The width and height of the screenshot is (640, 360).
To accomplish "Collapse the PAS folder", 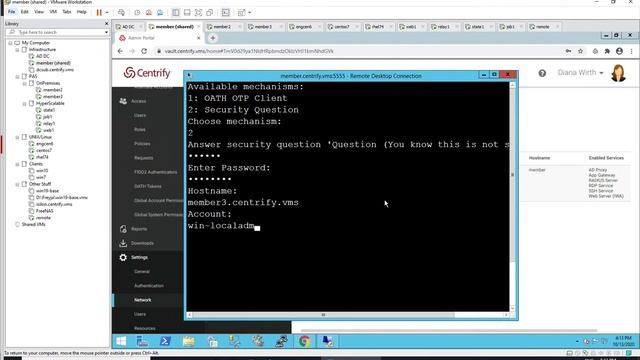I will pos(17,77).
